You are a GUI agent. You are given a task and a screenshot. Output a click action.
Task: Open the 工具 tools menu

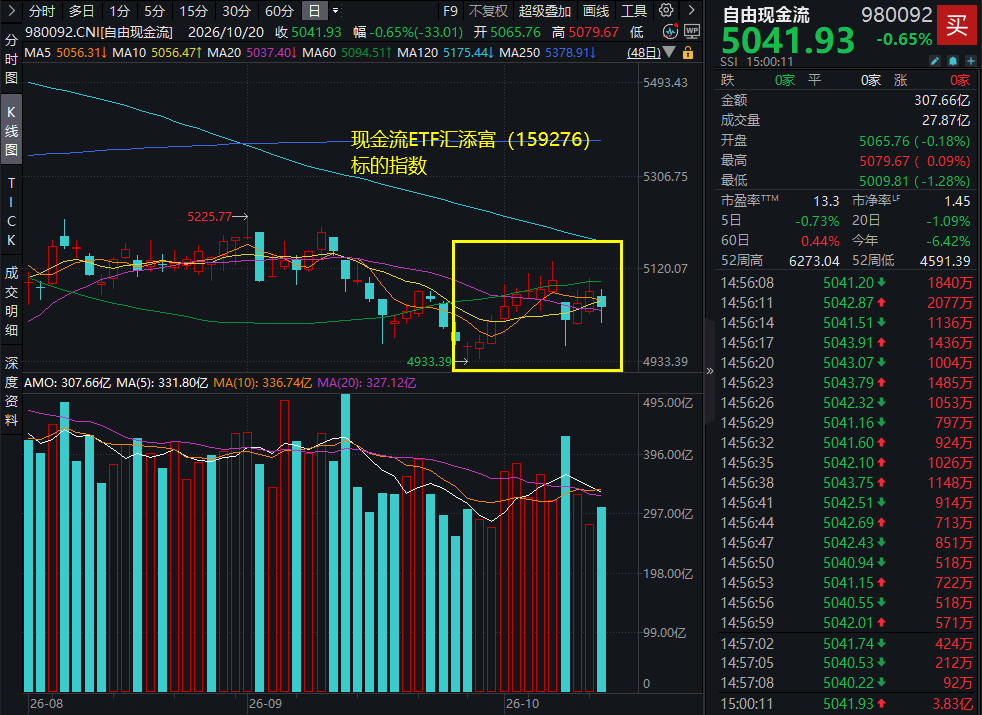(x=634, y=11)
